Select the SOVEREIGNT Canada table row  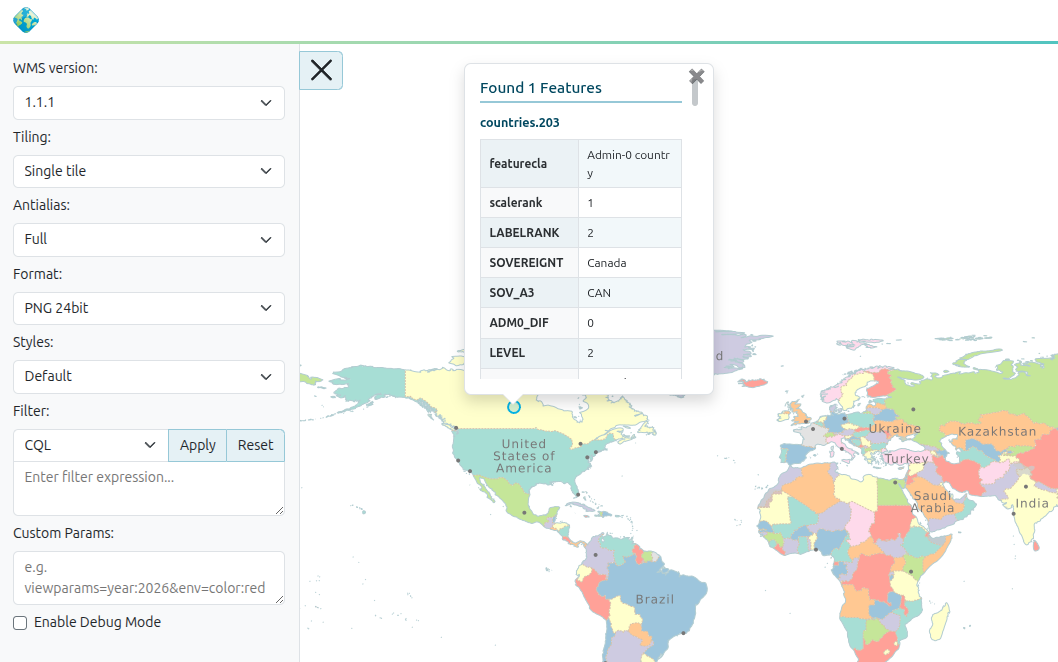[x=580, y=263]
